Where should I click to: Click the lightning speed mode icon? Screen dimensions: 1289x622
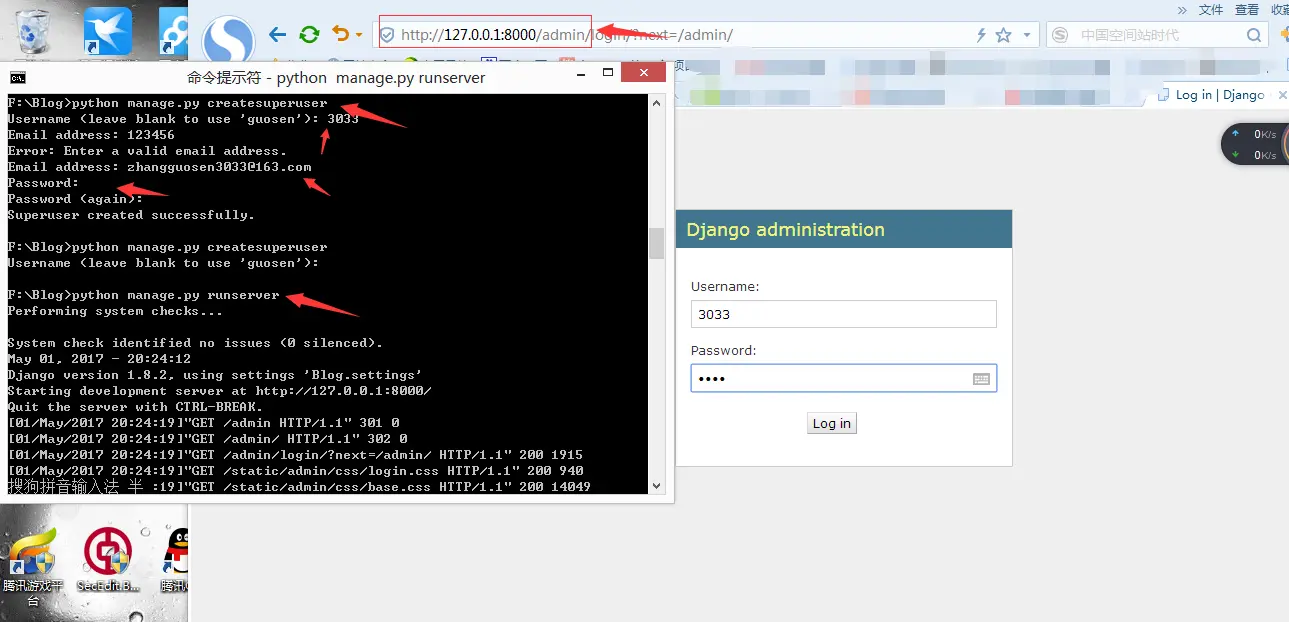pyautogui.click(x=982, y=35)
